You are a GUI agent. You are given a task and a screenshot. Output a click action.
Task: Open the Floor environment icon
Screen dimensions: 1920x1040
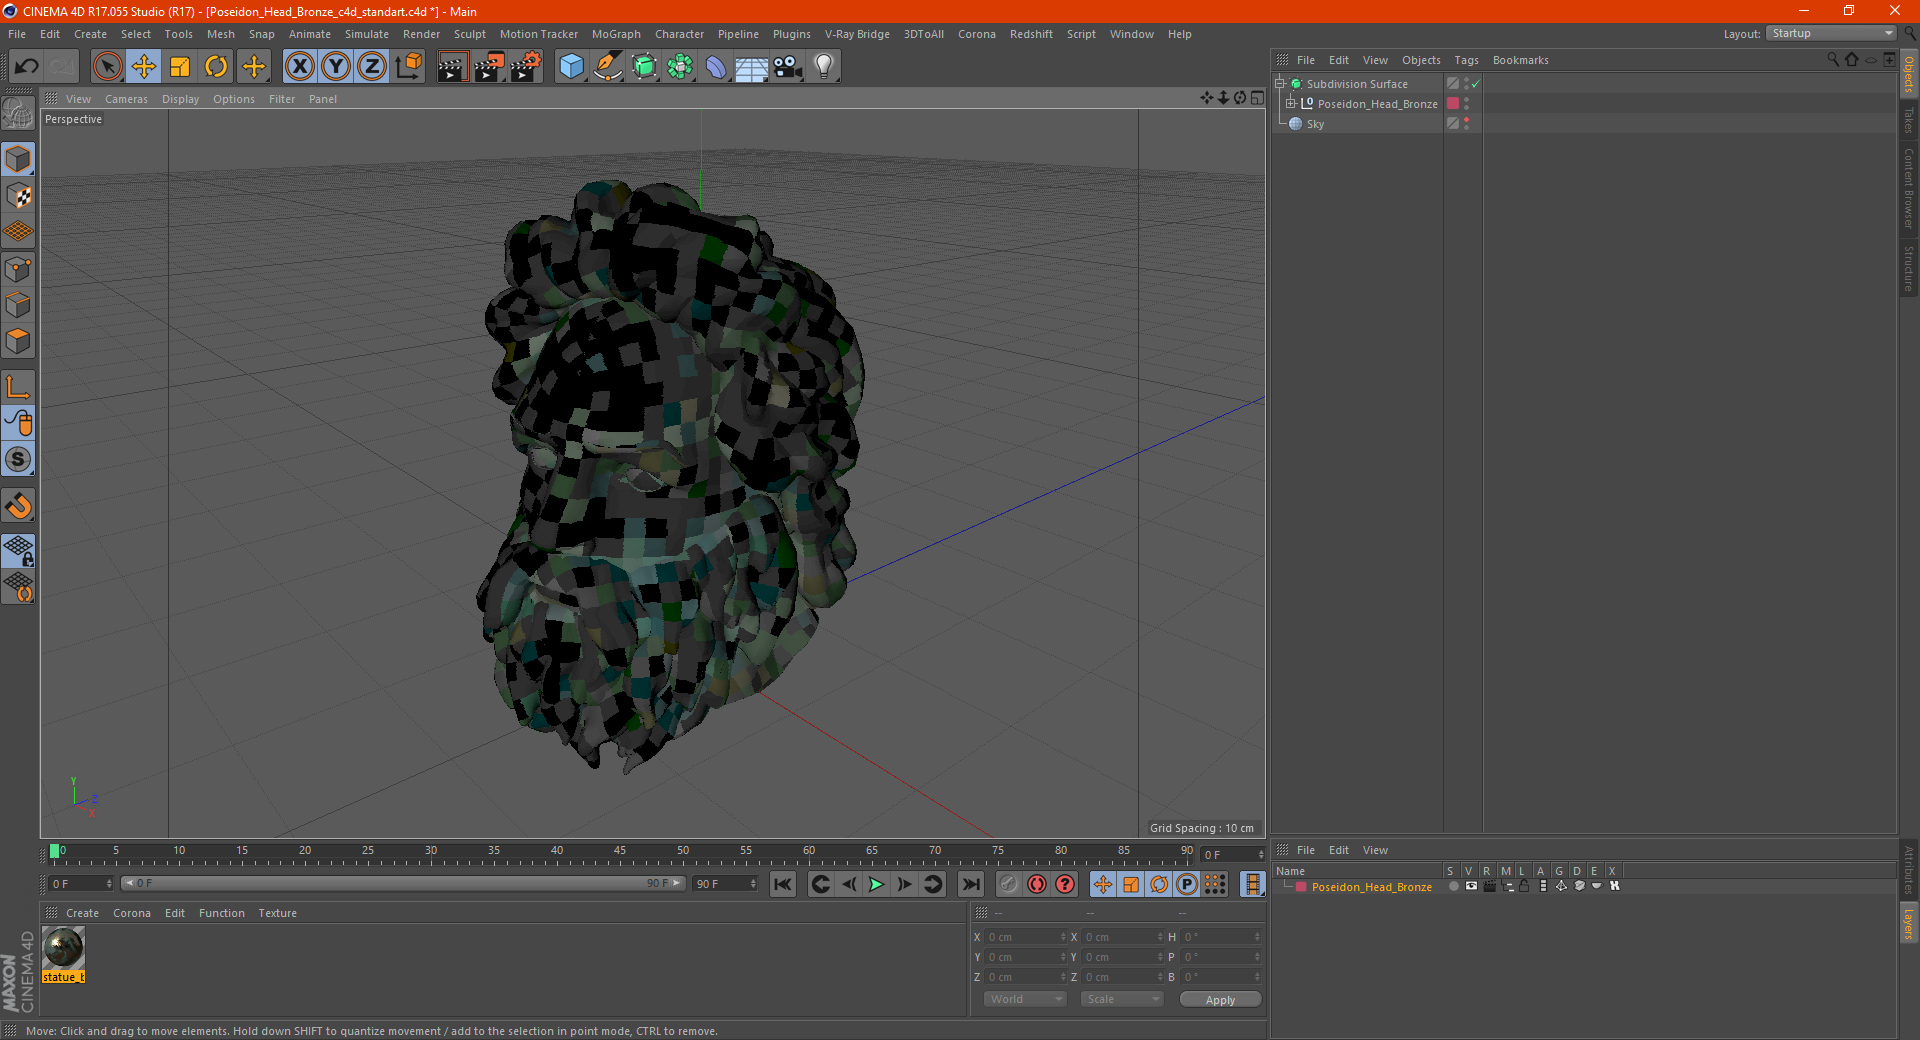coord(752,67)
